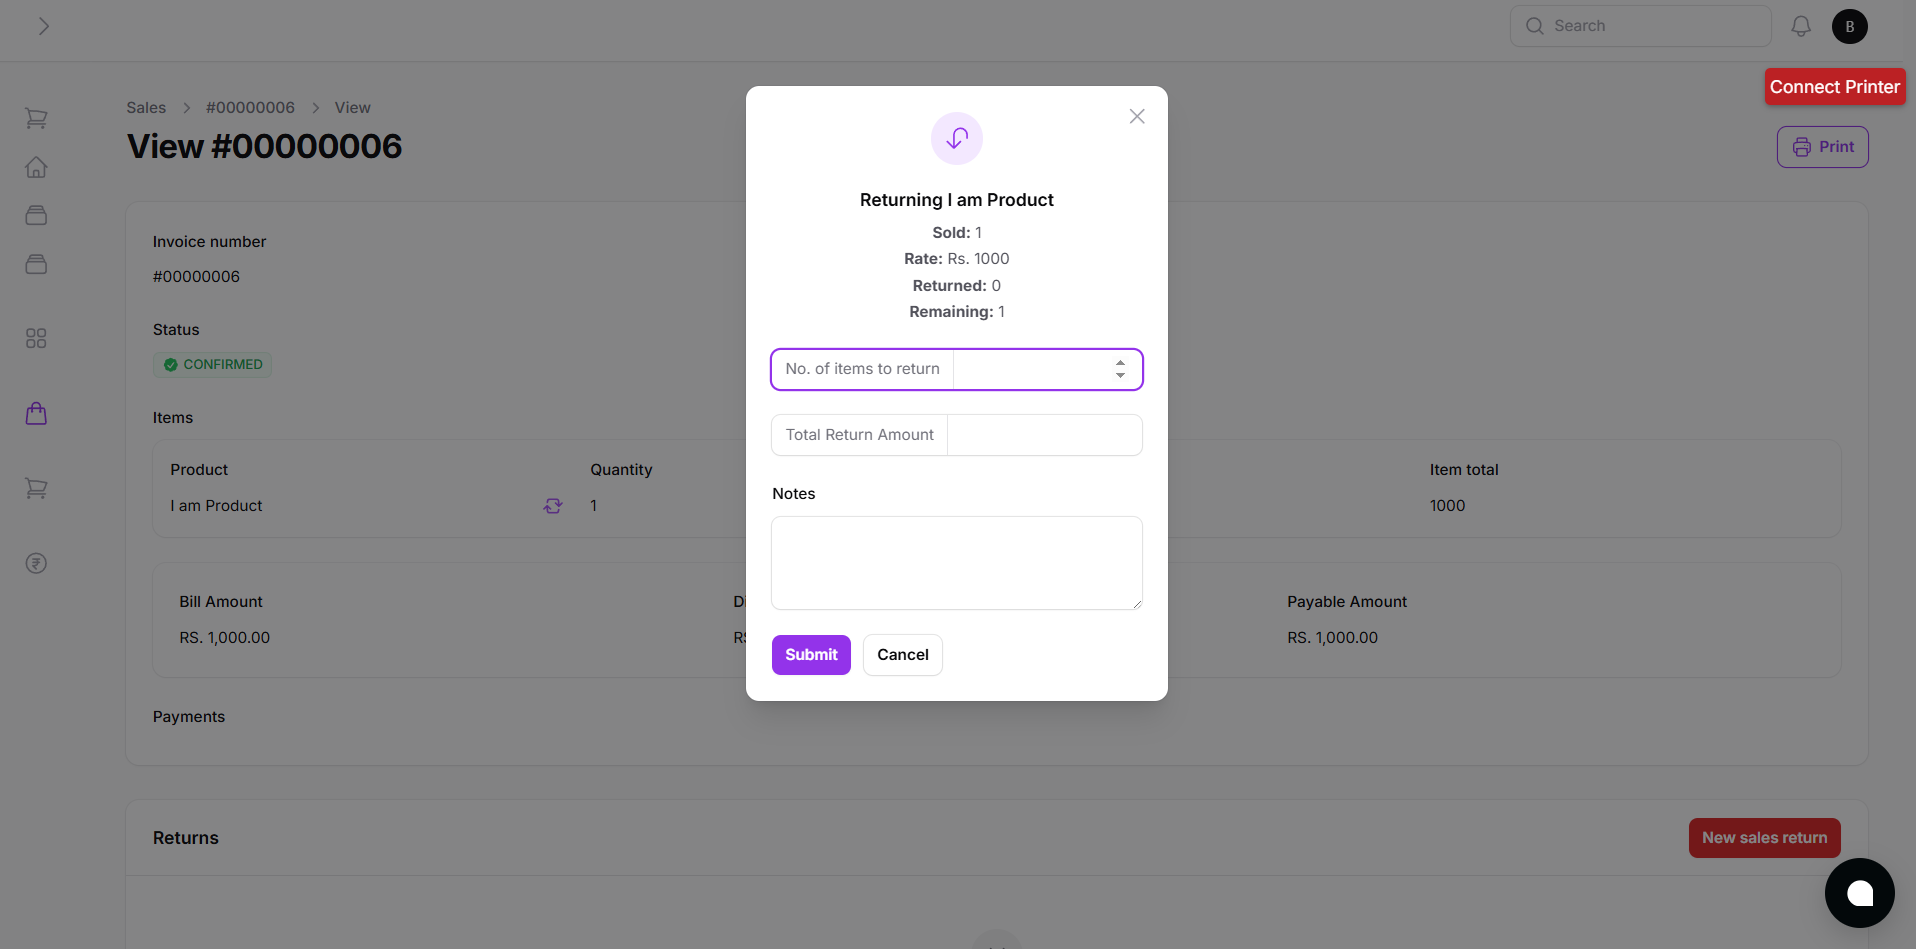The width and height of the screenshot is (1916, 949).
Task: Open the wallet icon in the sidebar
Action: tap(36, 215)
